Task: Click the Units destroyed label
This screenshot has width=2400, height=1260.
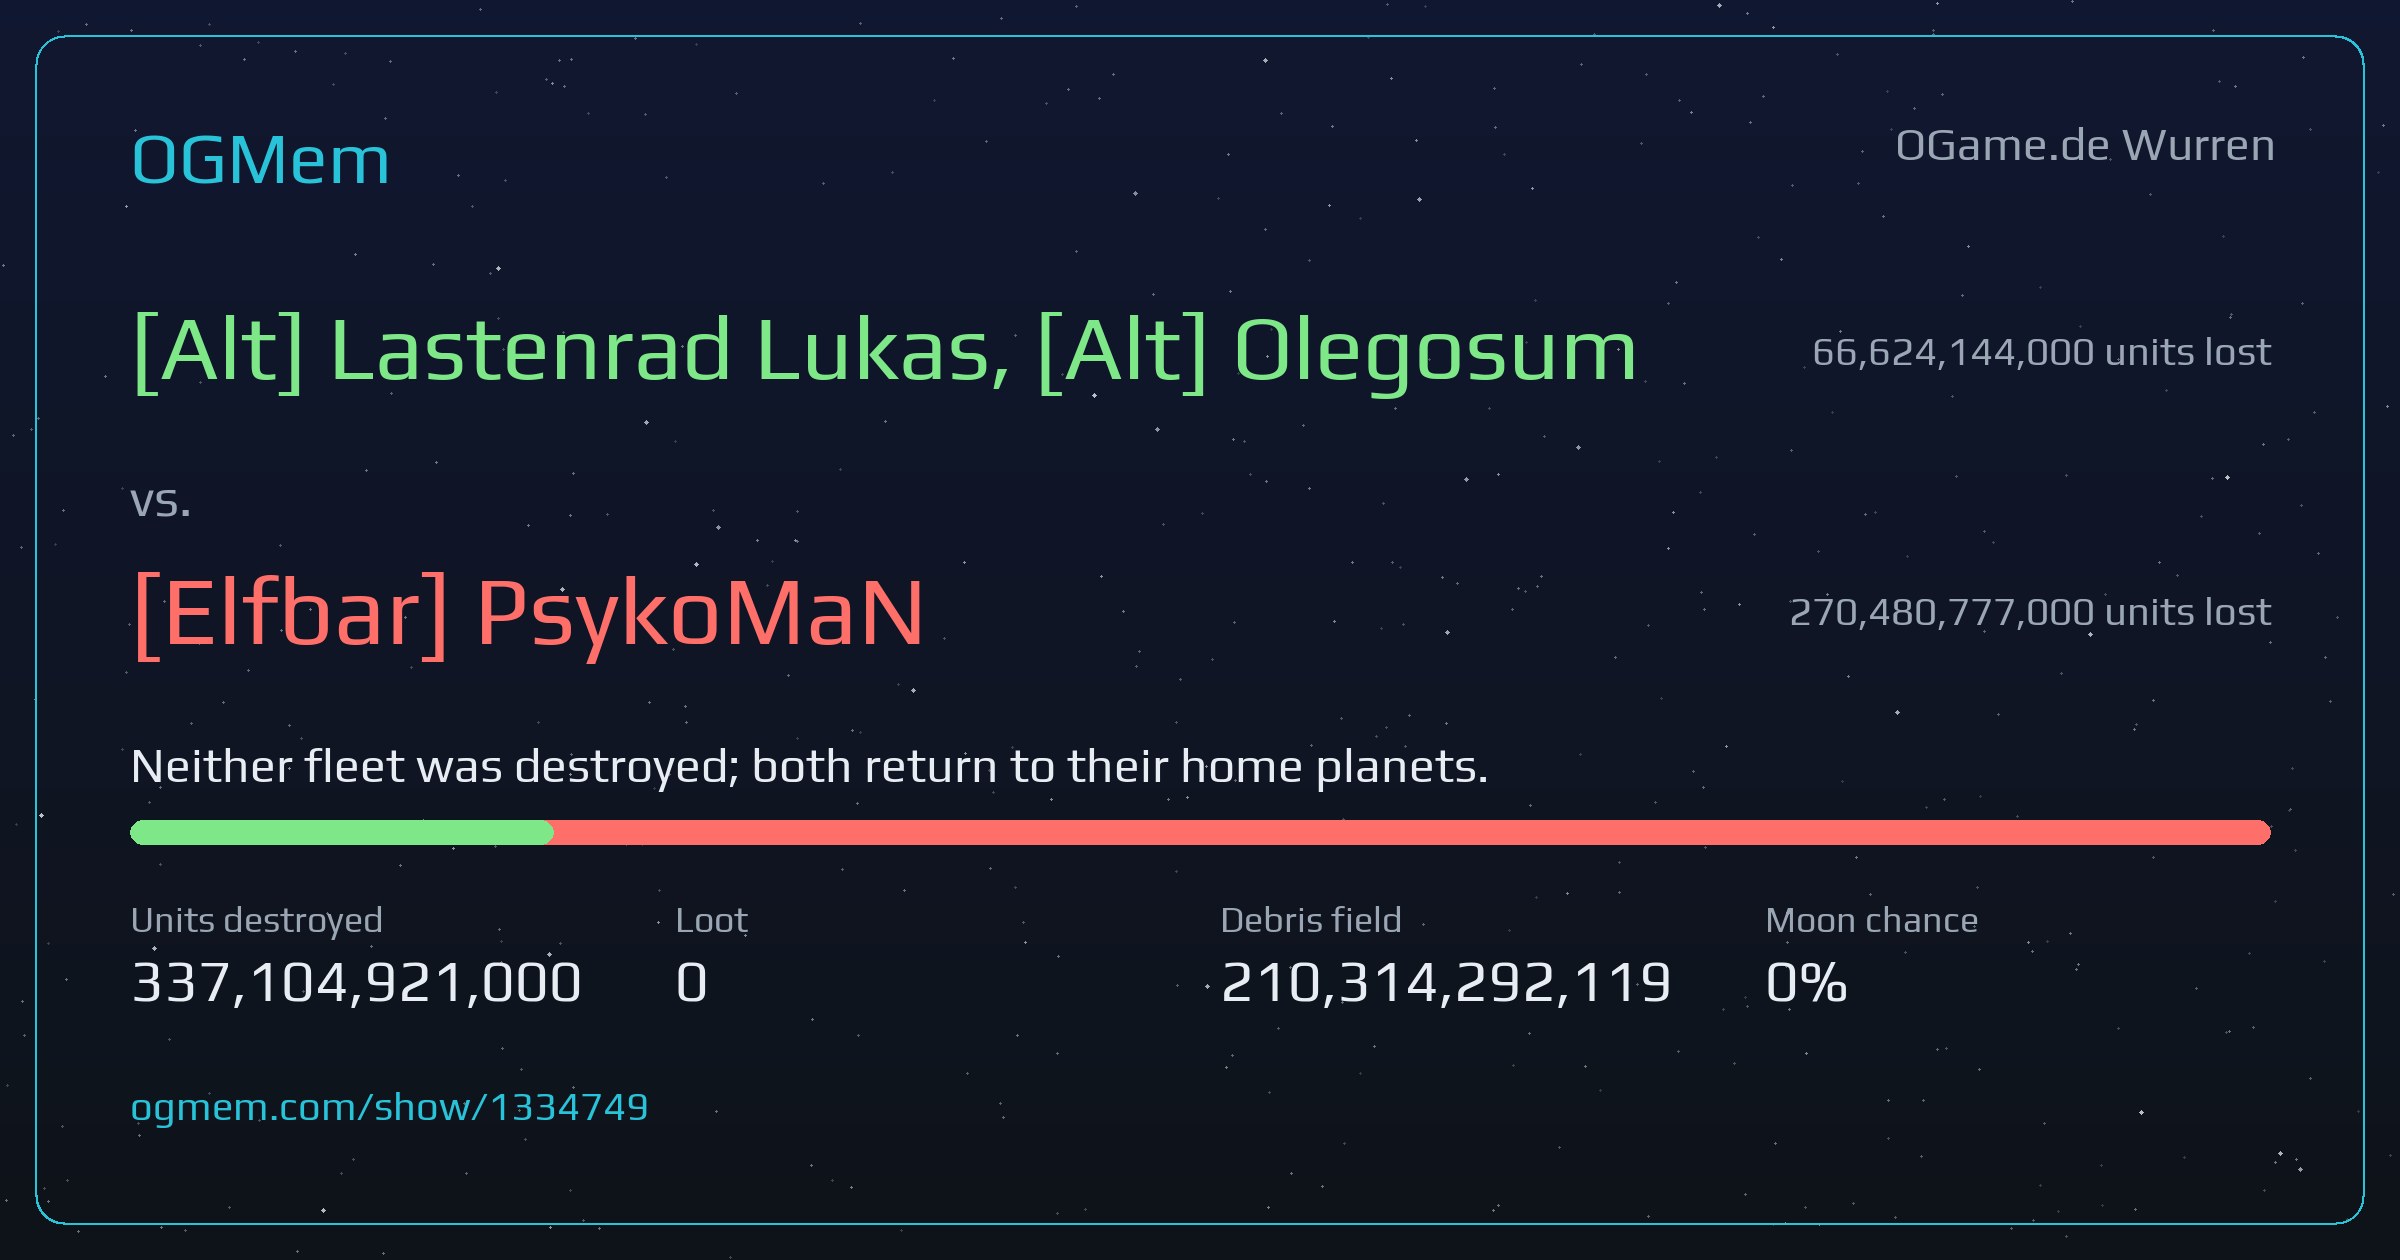Action: [256, 920]
